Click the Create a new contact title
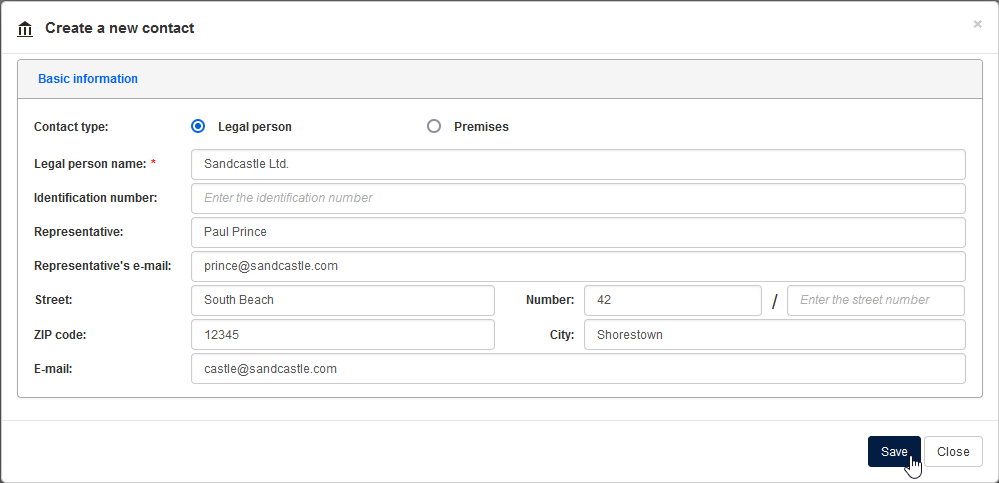Screen dimensions: 999x483 pyautogui.click(x=120, y=28)
